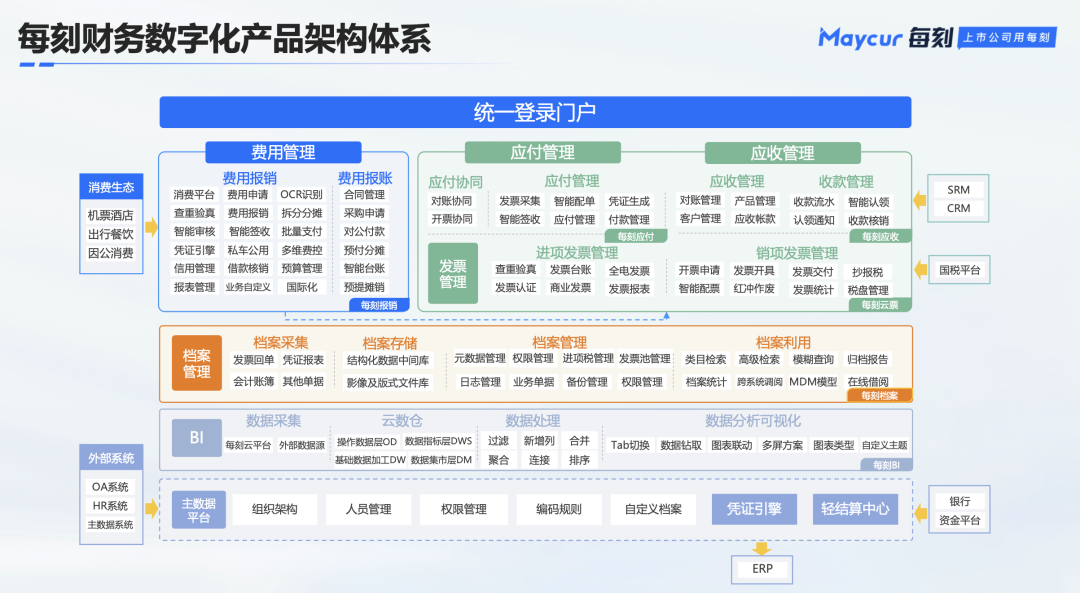
Task: Open the green 发票管理 block
Action: (x=453, y=273)
